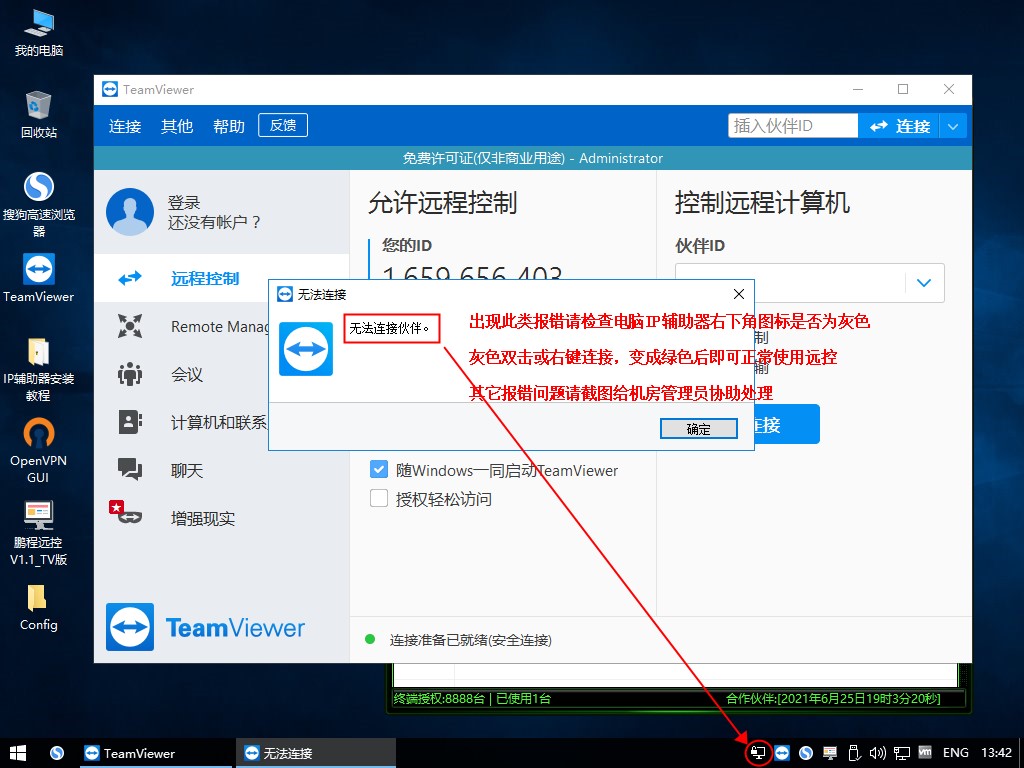1024x768 pixels.
Task: Click the TeamViewer logo at sidebar bottom
Action: click(x=205, y=627)
